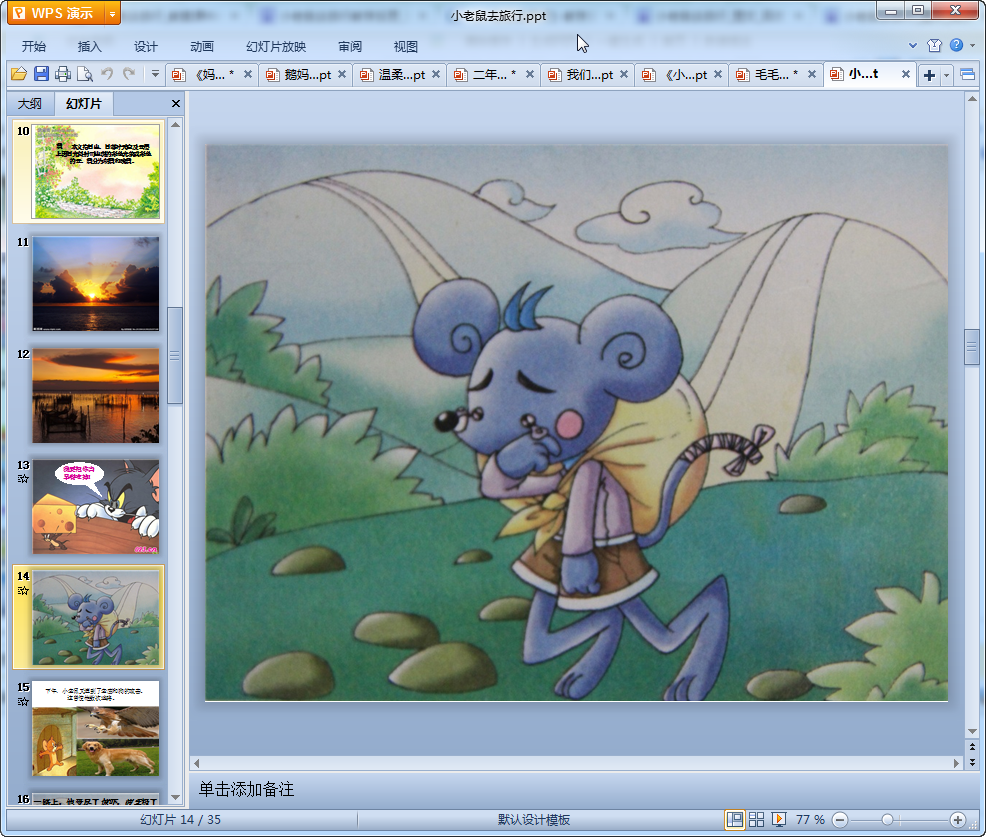Select the 幻灯片 slides pane tab
The image size is (986, 837).
(x=84, y=104)
